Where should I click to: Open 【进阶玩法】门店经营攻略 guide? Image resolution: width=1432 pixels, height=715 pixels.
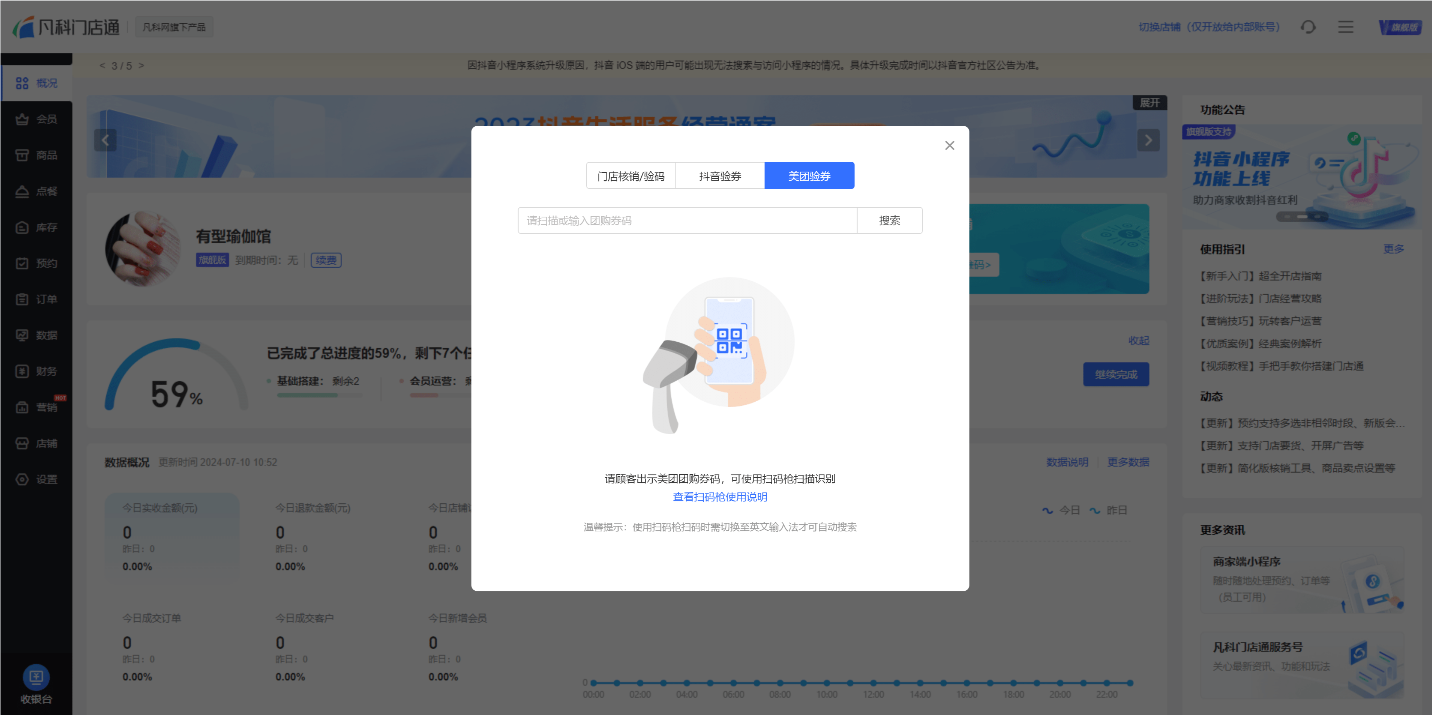point(1260,298)
